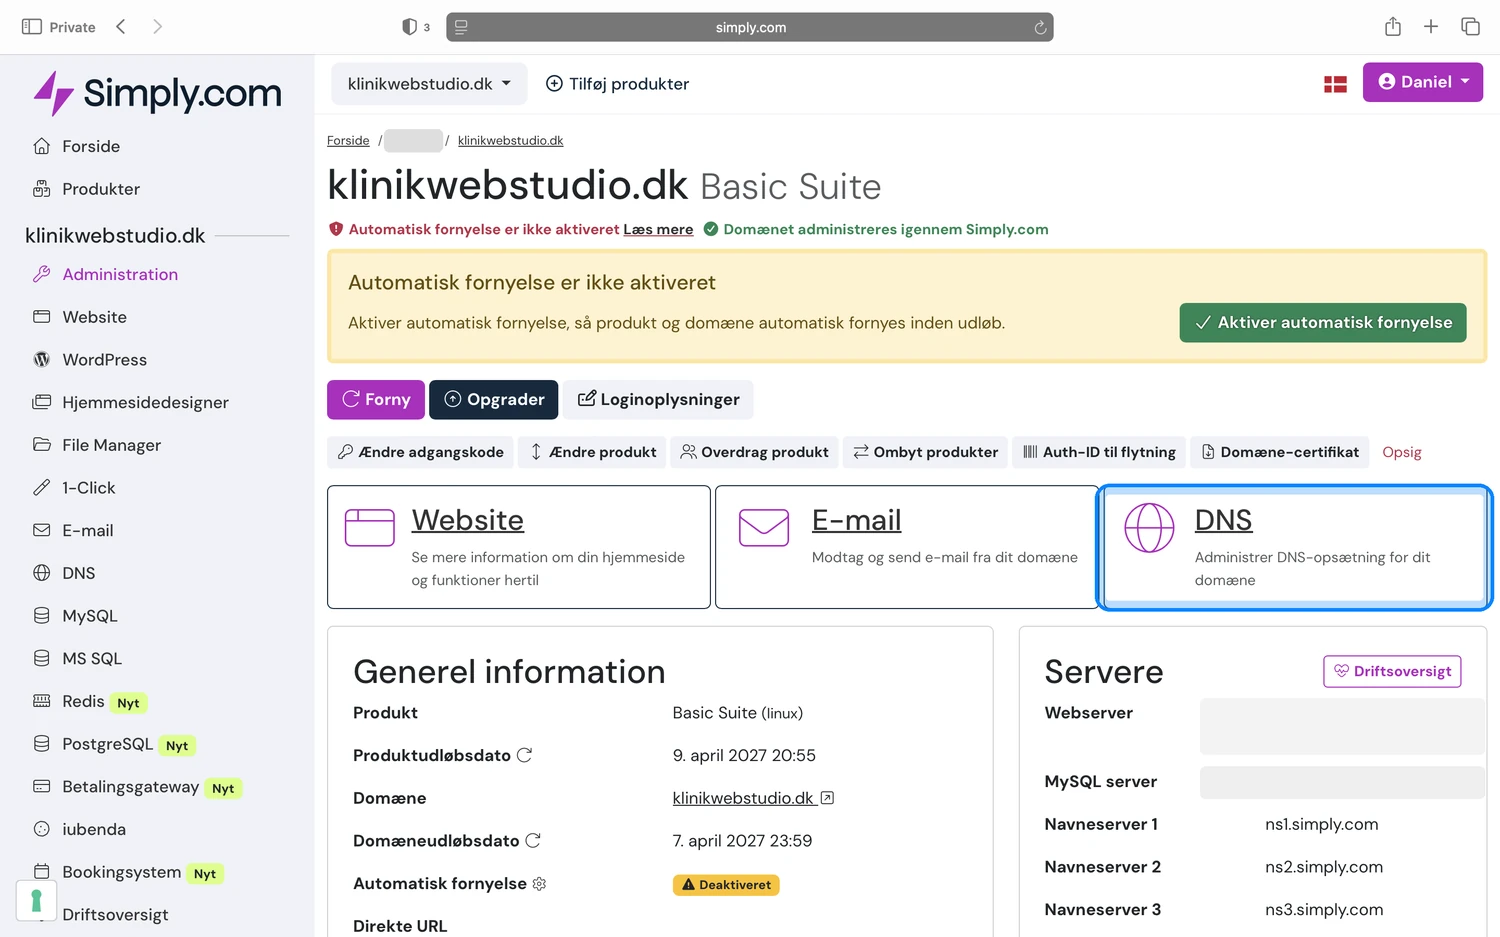Open the Website card heading link
The width and height of the screenshot is (1500, 937).
(x=467, y=520)
